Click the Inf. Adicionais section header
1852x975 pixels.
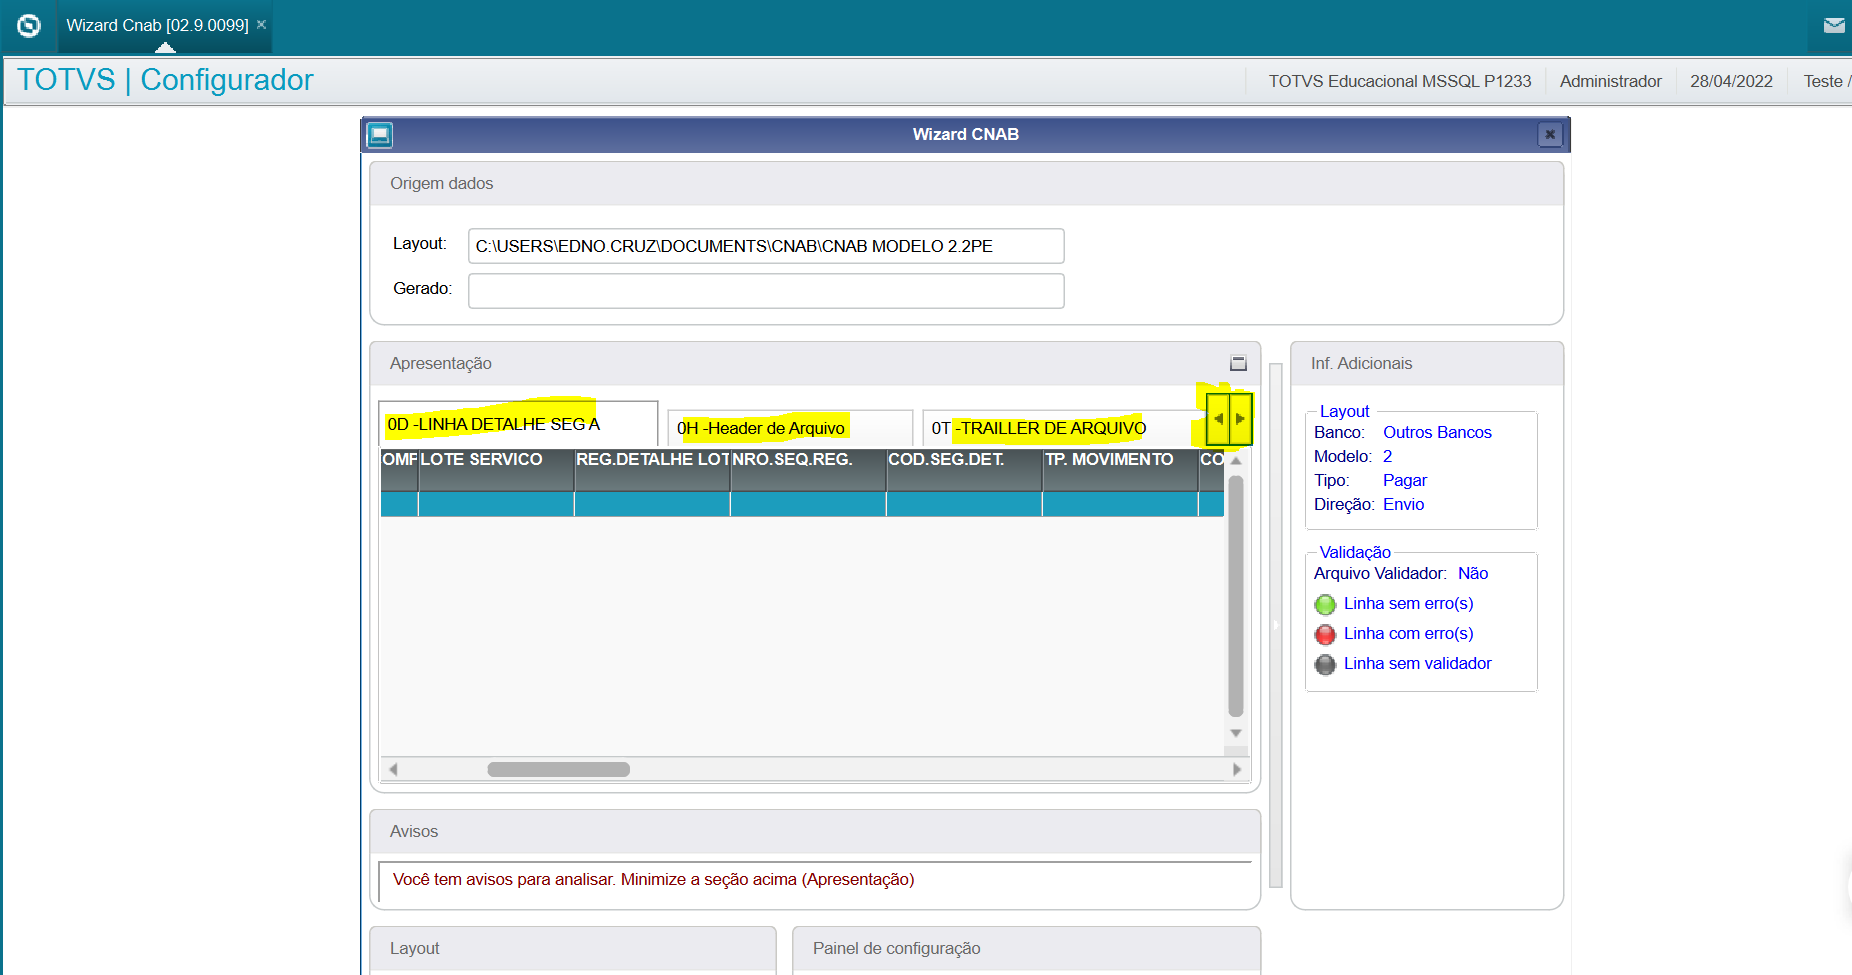tap(1427, 363)
